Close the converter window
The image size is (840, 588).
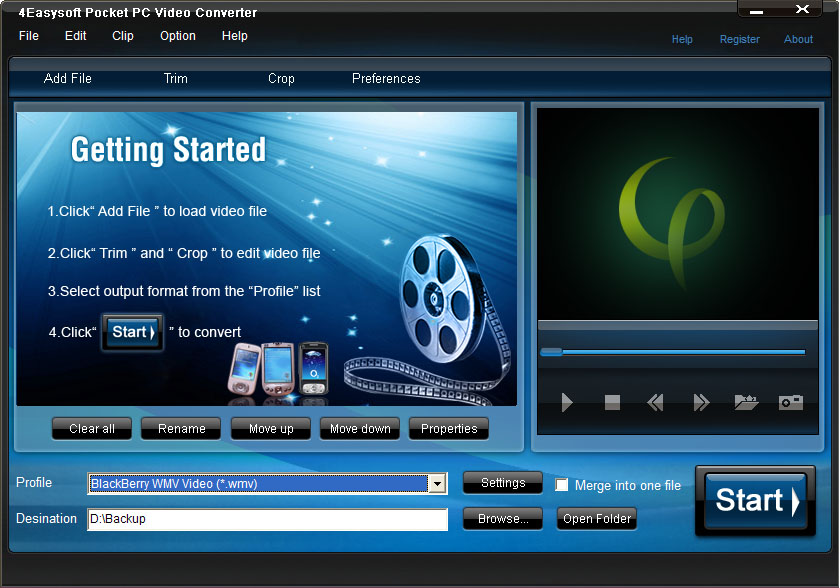pyautogui.click(x=802, y=9)
